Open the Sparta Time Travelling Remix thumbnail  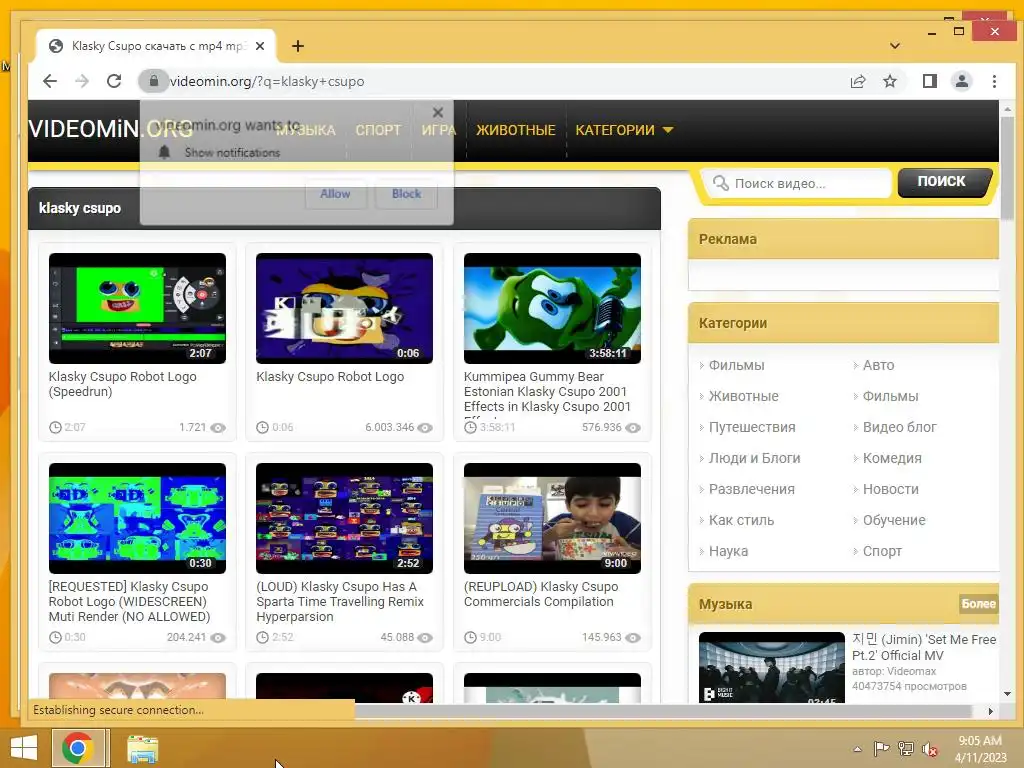(x=344, y=519)
